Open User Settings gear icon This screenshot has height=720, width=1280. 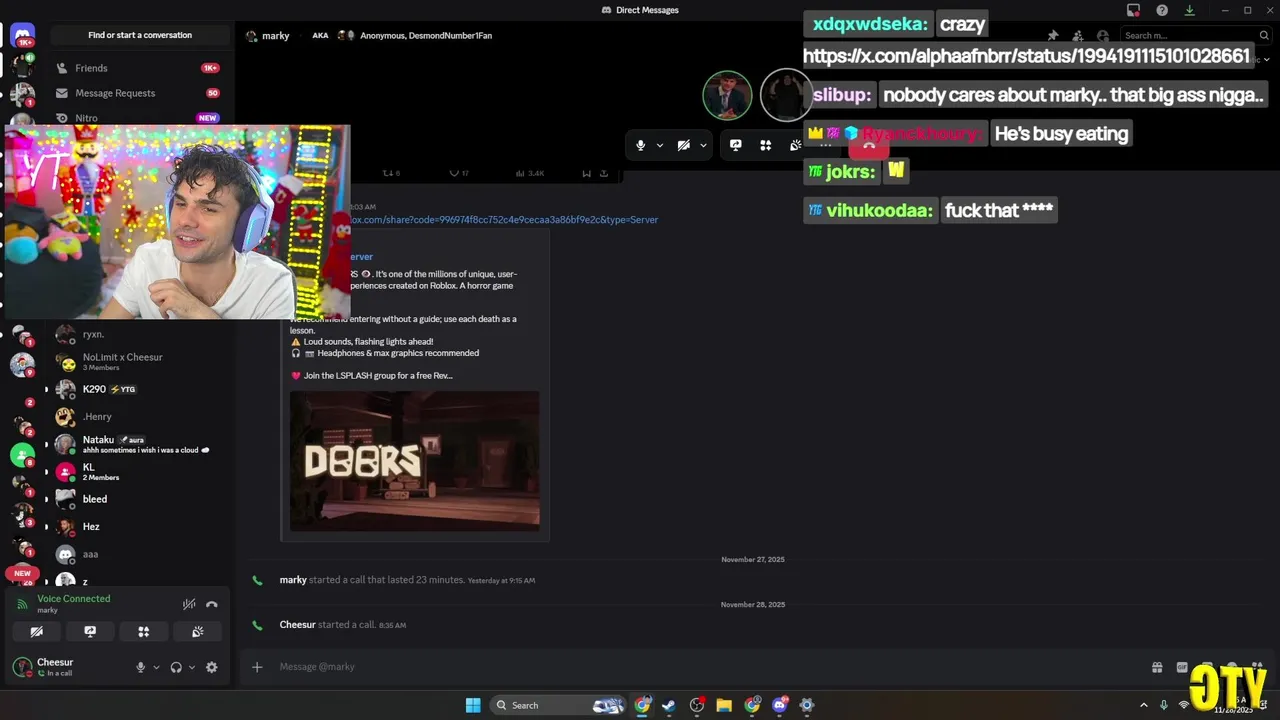(x=212, y=667)
